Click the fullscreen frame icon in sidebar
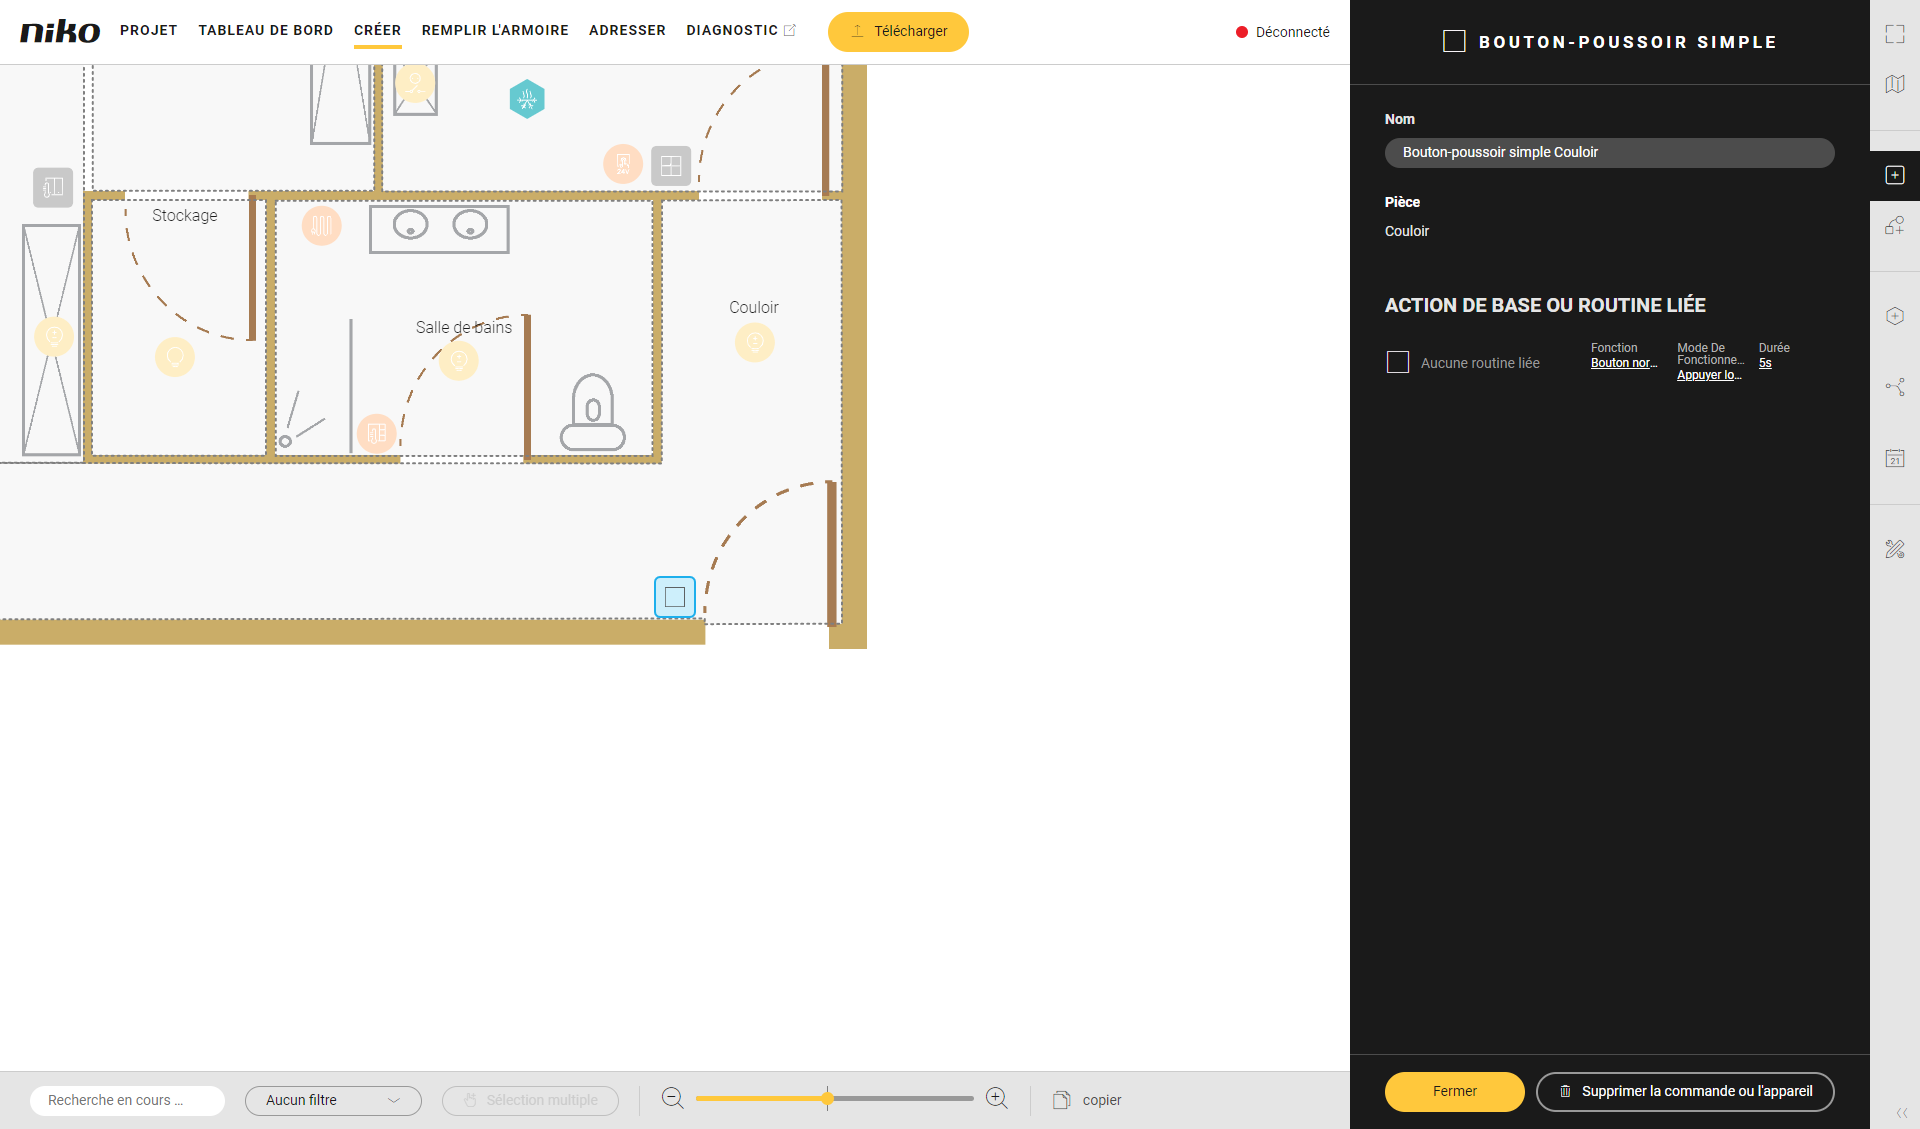This screenshot has width=1920, height=1129. coord(1894,34)
